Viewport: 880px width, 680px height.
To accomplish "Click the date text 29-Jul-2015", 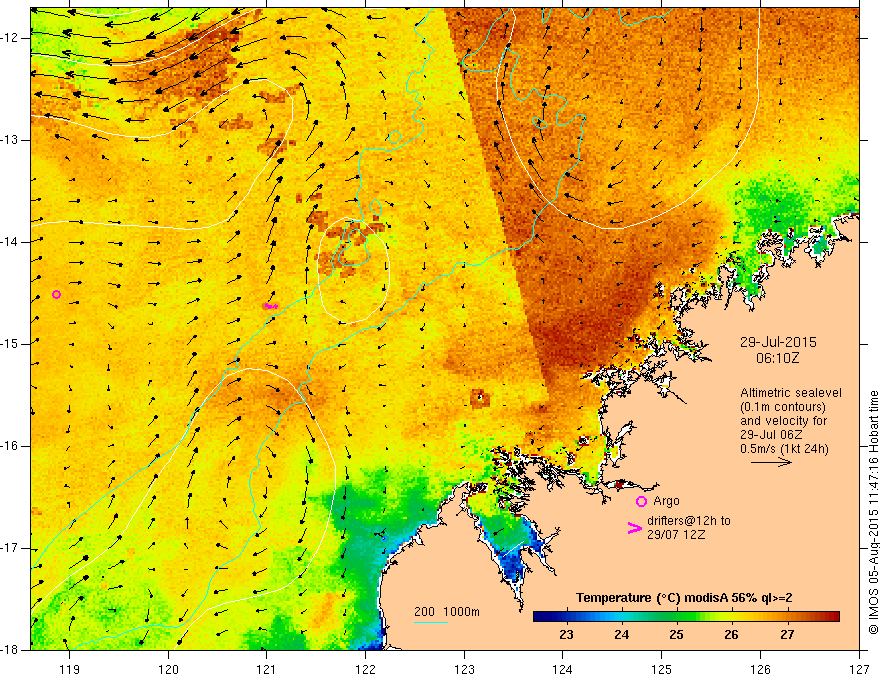I will 778,342.
